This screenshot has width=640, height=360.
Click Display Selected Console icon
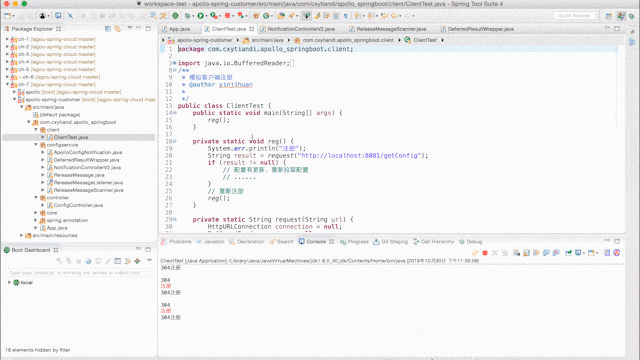pyautogui.click(x=578, y=253)
